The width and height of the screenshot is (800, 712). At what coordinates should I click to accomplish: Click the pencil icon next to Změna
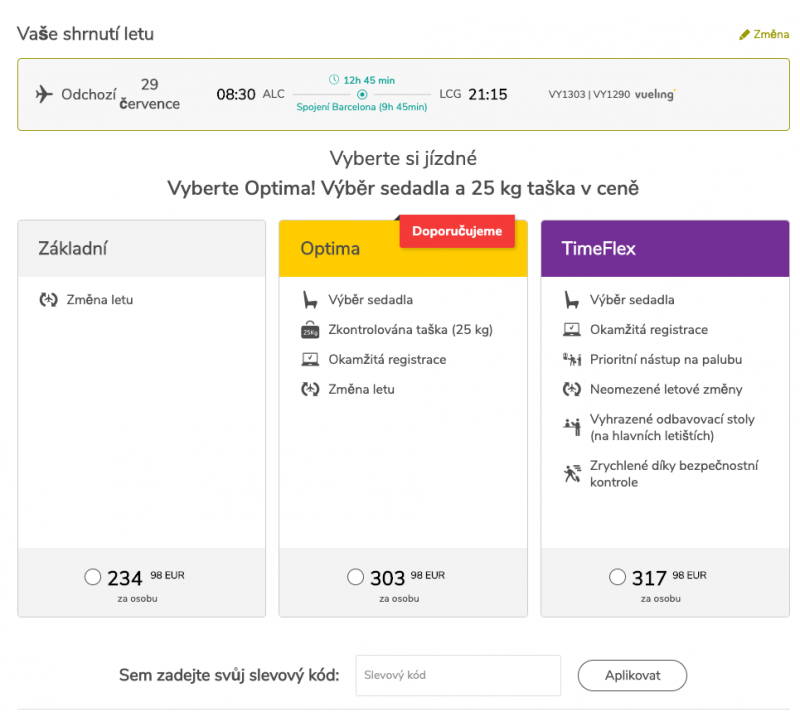coord(744,35)
